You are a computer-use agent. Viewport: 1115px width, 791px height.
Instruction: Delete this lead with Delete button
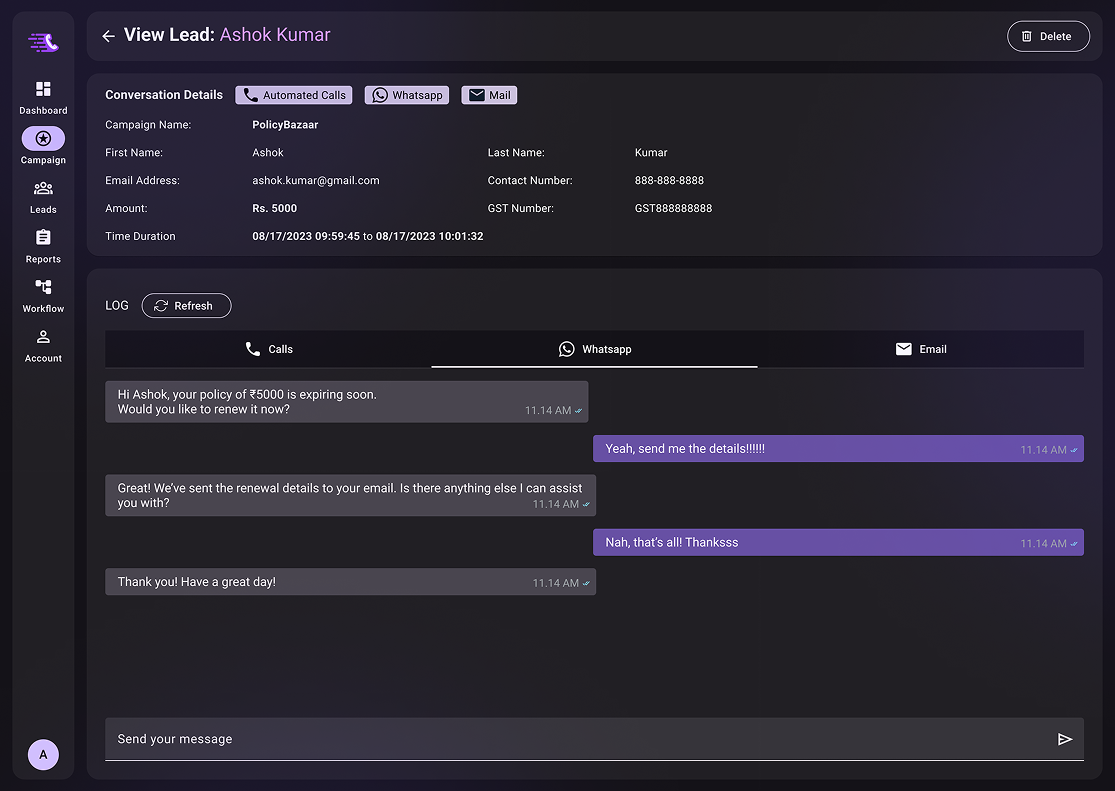point(1048,36)
